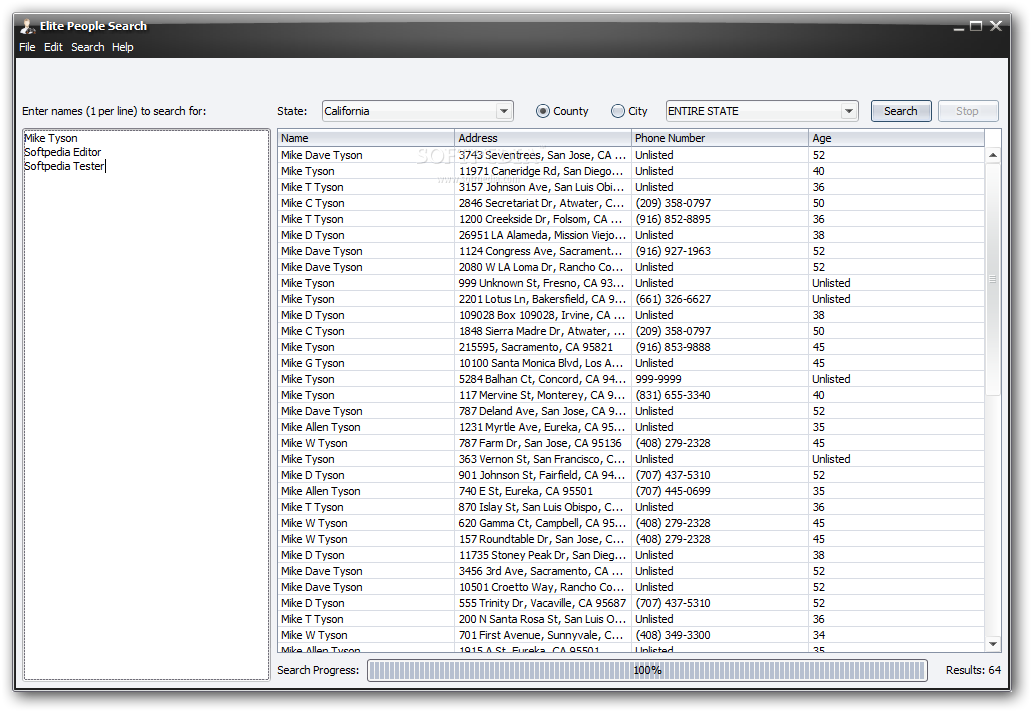The width and height of the screenshot is (1032, 712).
Task: Select row with 3157 Johnson Ave address
Action: (631, 188)
